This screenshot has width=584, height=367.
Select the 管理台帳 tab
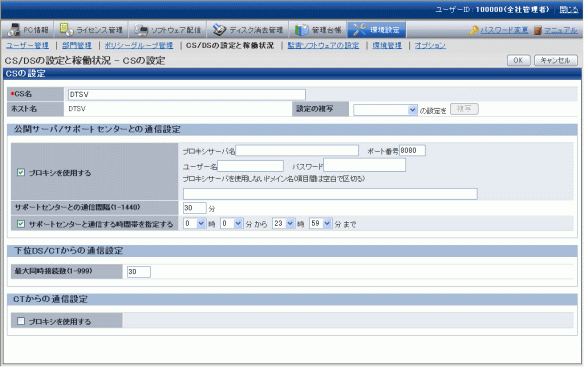click(318, 29)
